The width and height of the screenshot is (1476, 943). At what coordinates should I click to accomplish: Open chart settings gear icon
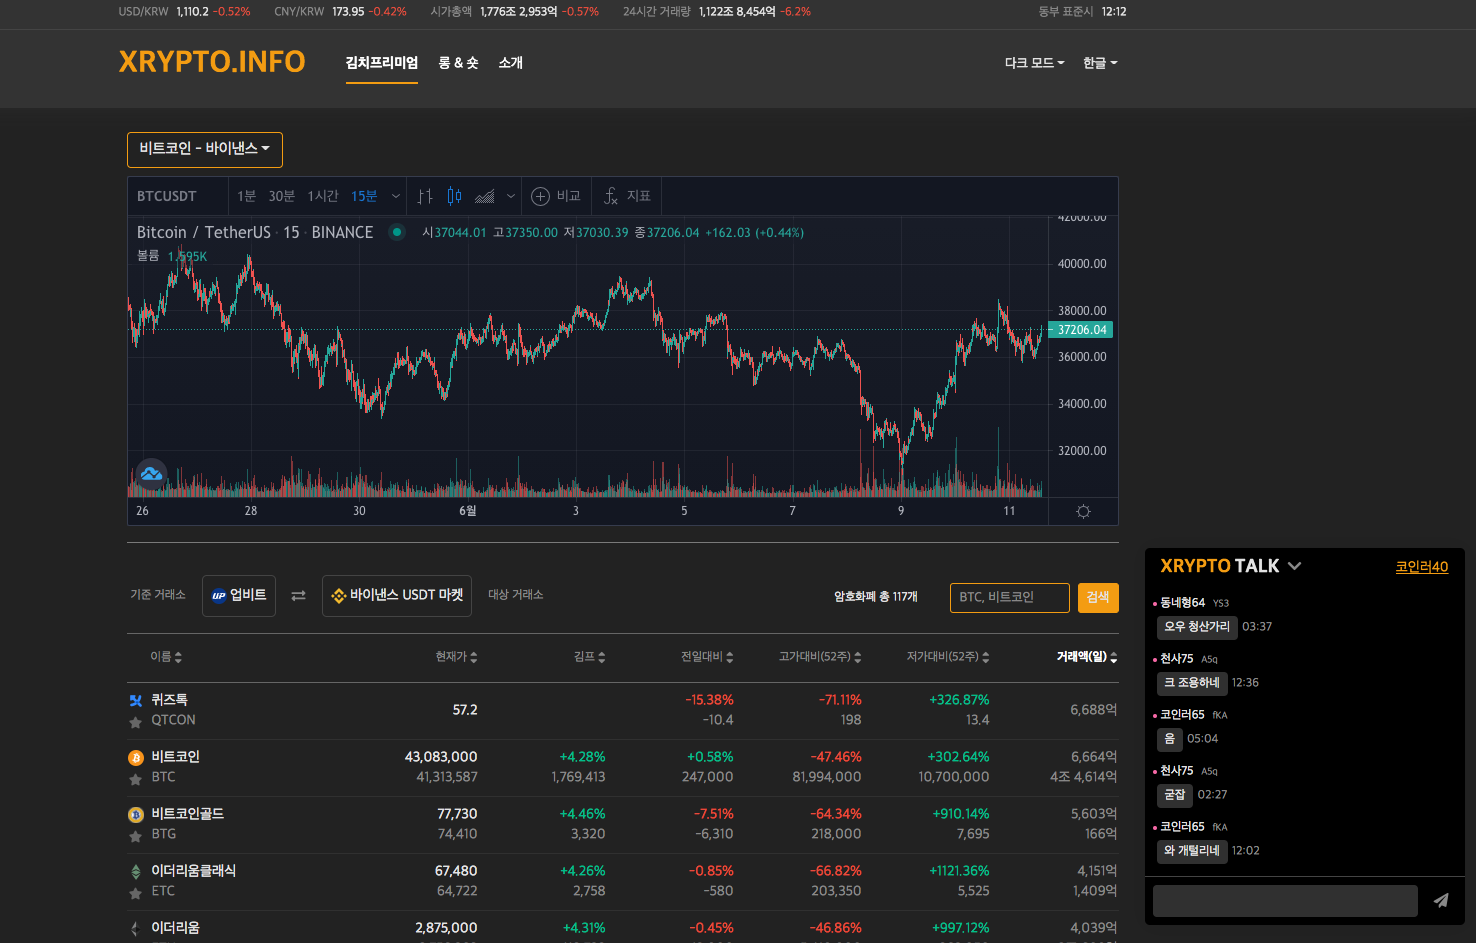(x=1083, y=512)
